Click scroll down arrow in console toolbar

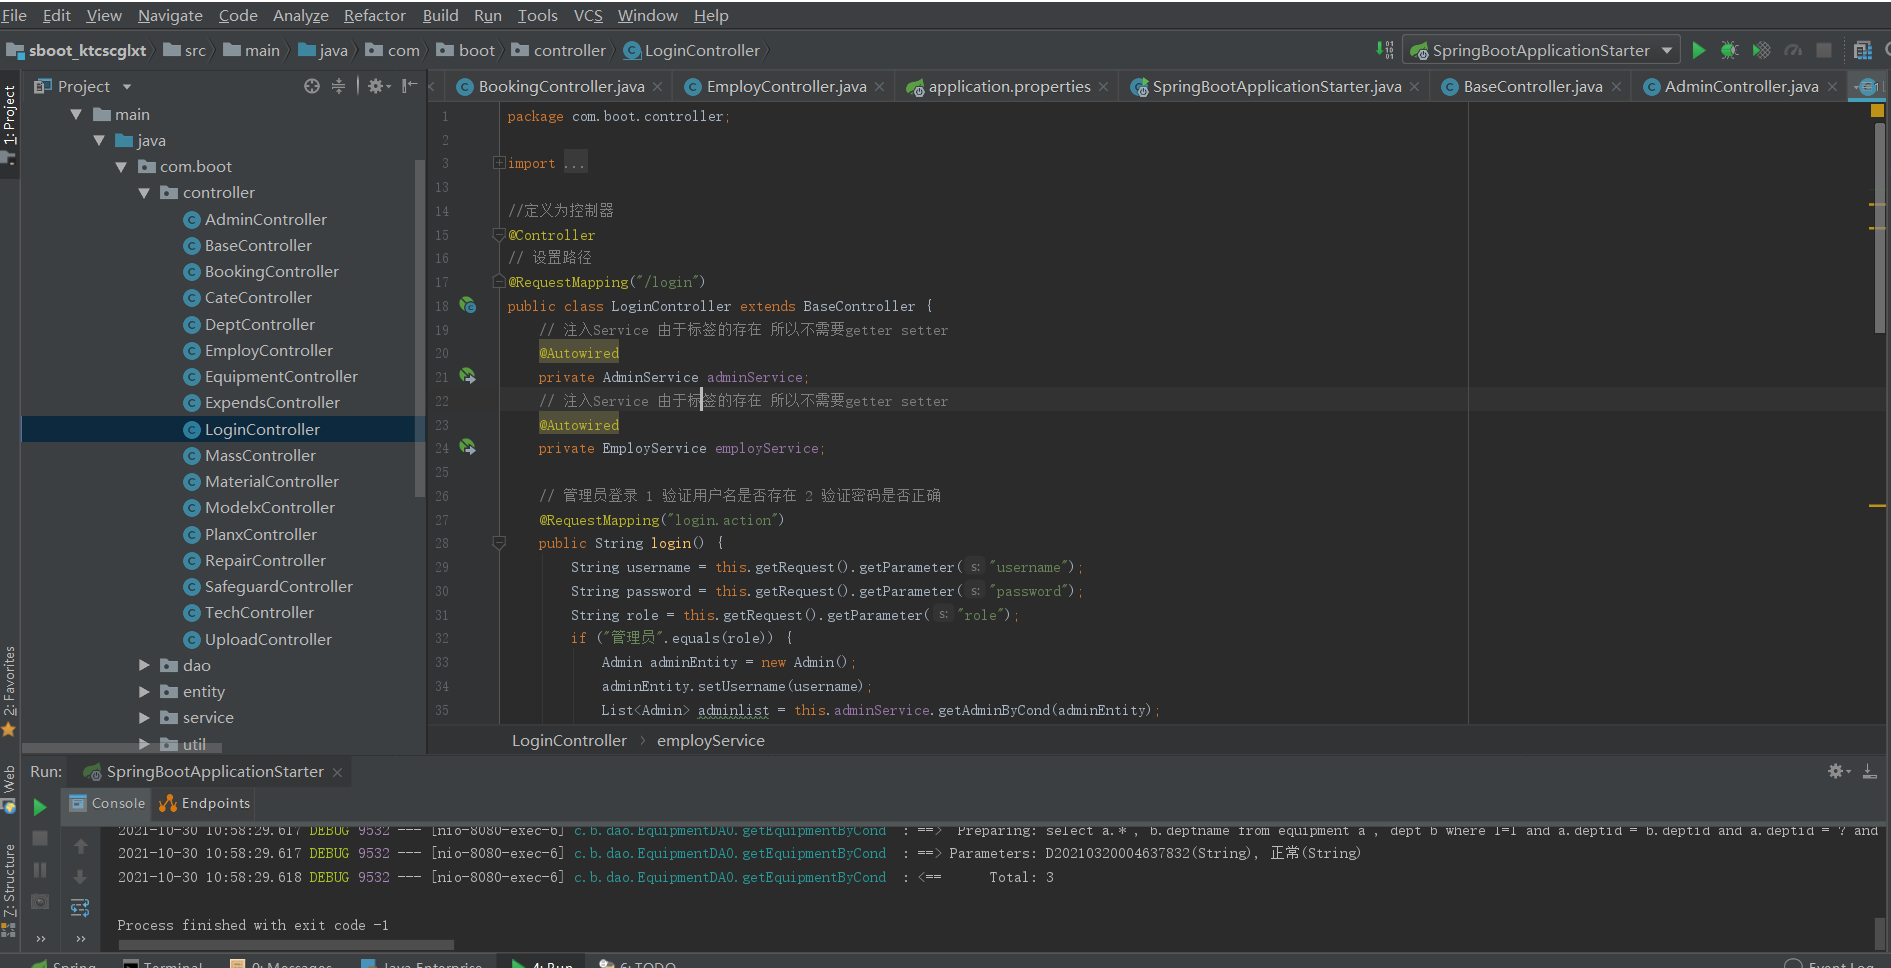pyautogui.click(x=80, y=876)
